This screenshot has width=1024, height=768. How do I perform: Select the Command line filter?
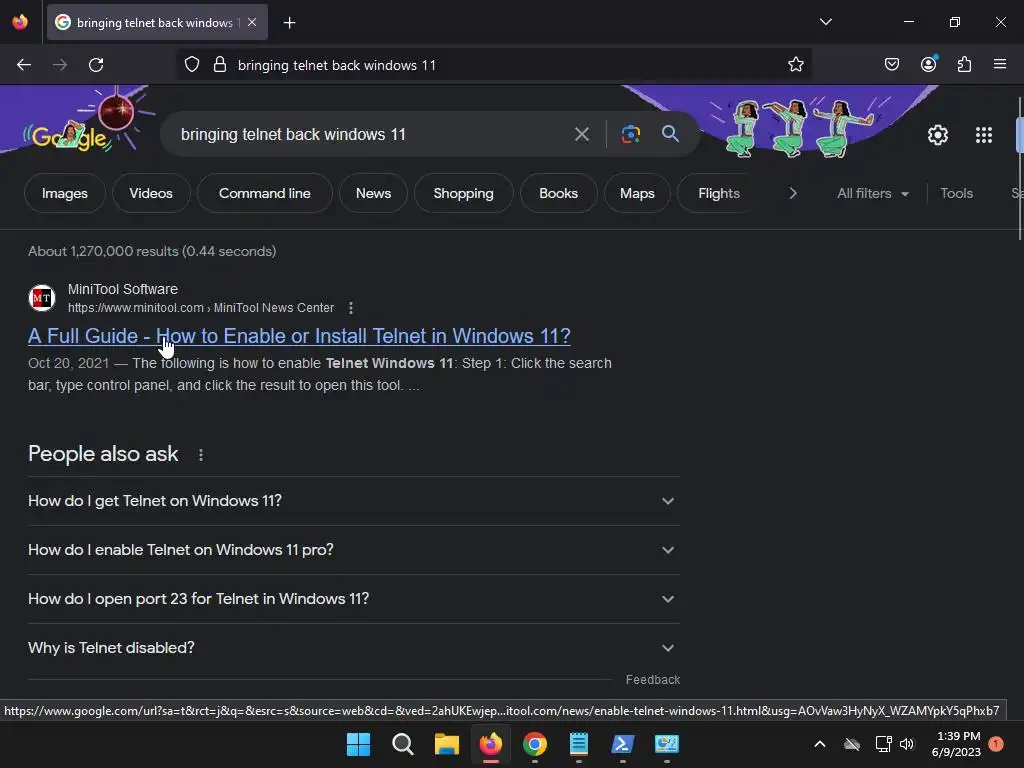264,193
